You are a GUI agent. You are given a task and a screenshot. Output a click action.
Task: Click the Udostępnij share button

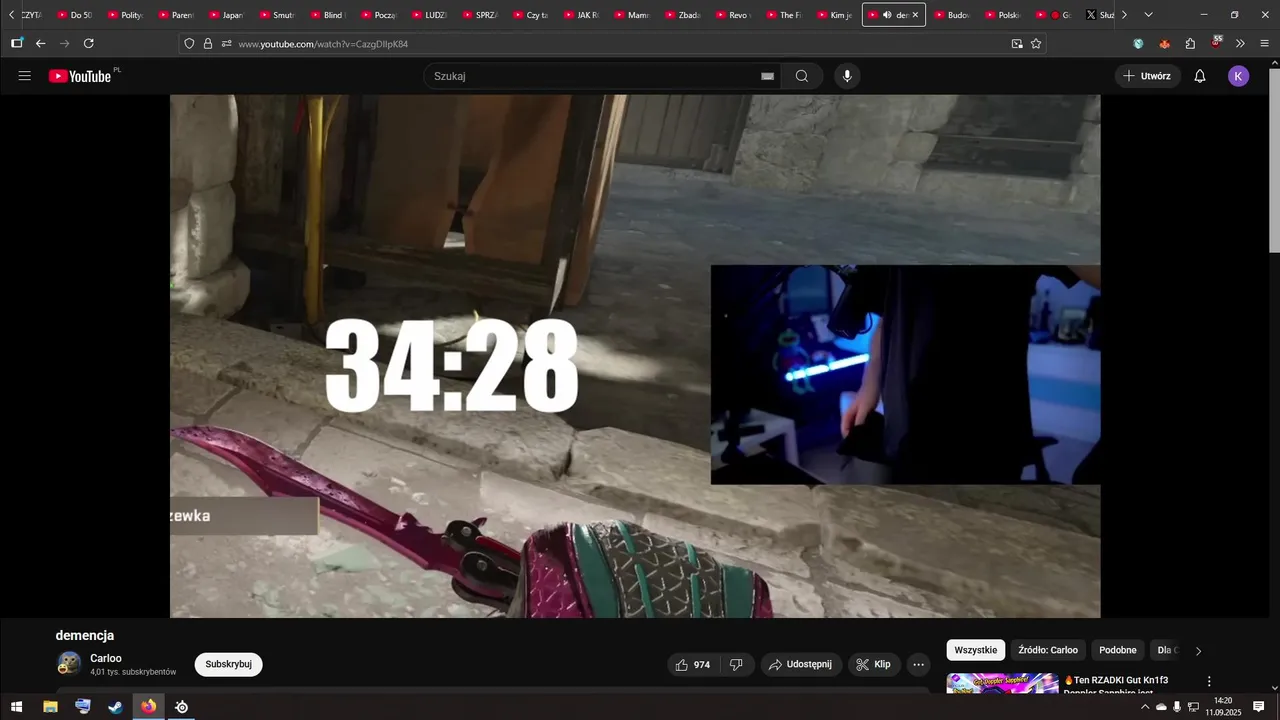pos(801,664)
